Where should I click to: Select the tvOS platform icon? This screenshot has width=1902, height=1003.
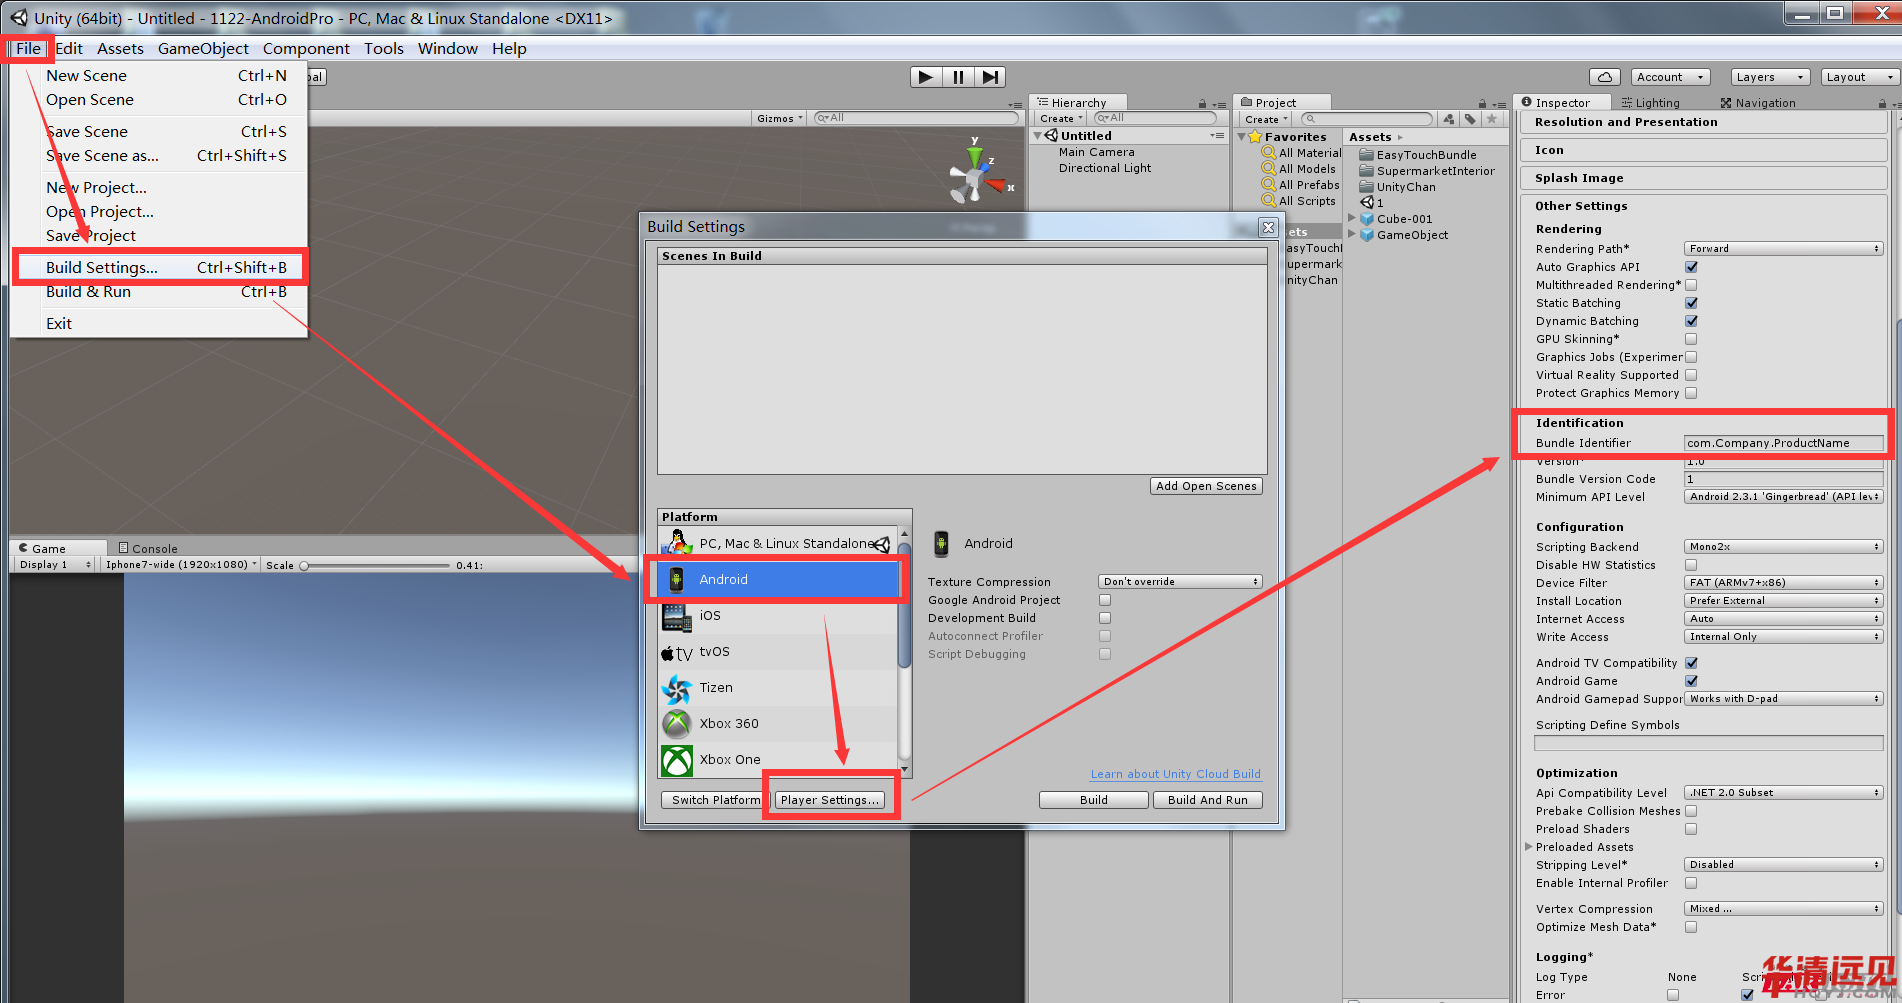pos(677,652)
